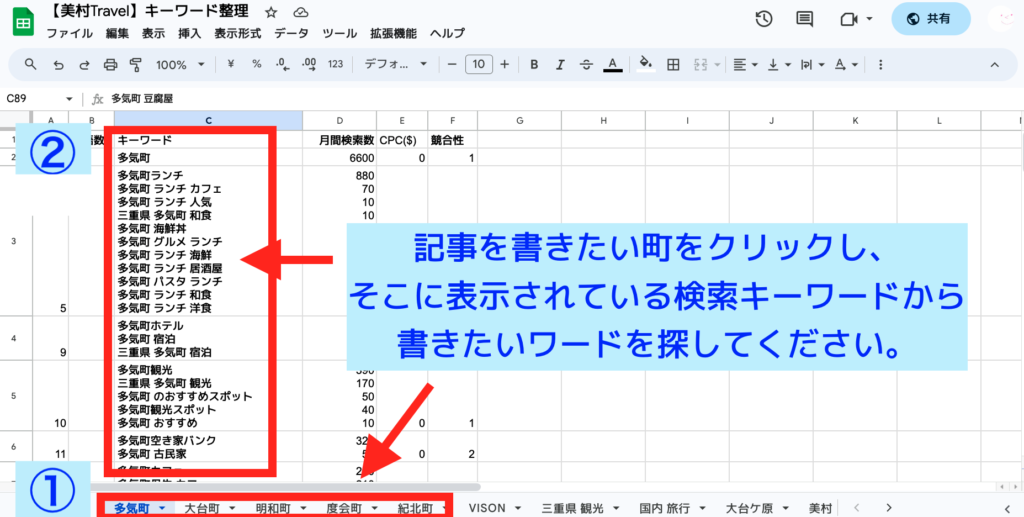Star this spreadsheet document
1024x517 pixels.
tap(271, 12)
